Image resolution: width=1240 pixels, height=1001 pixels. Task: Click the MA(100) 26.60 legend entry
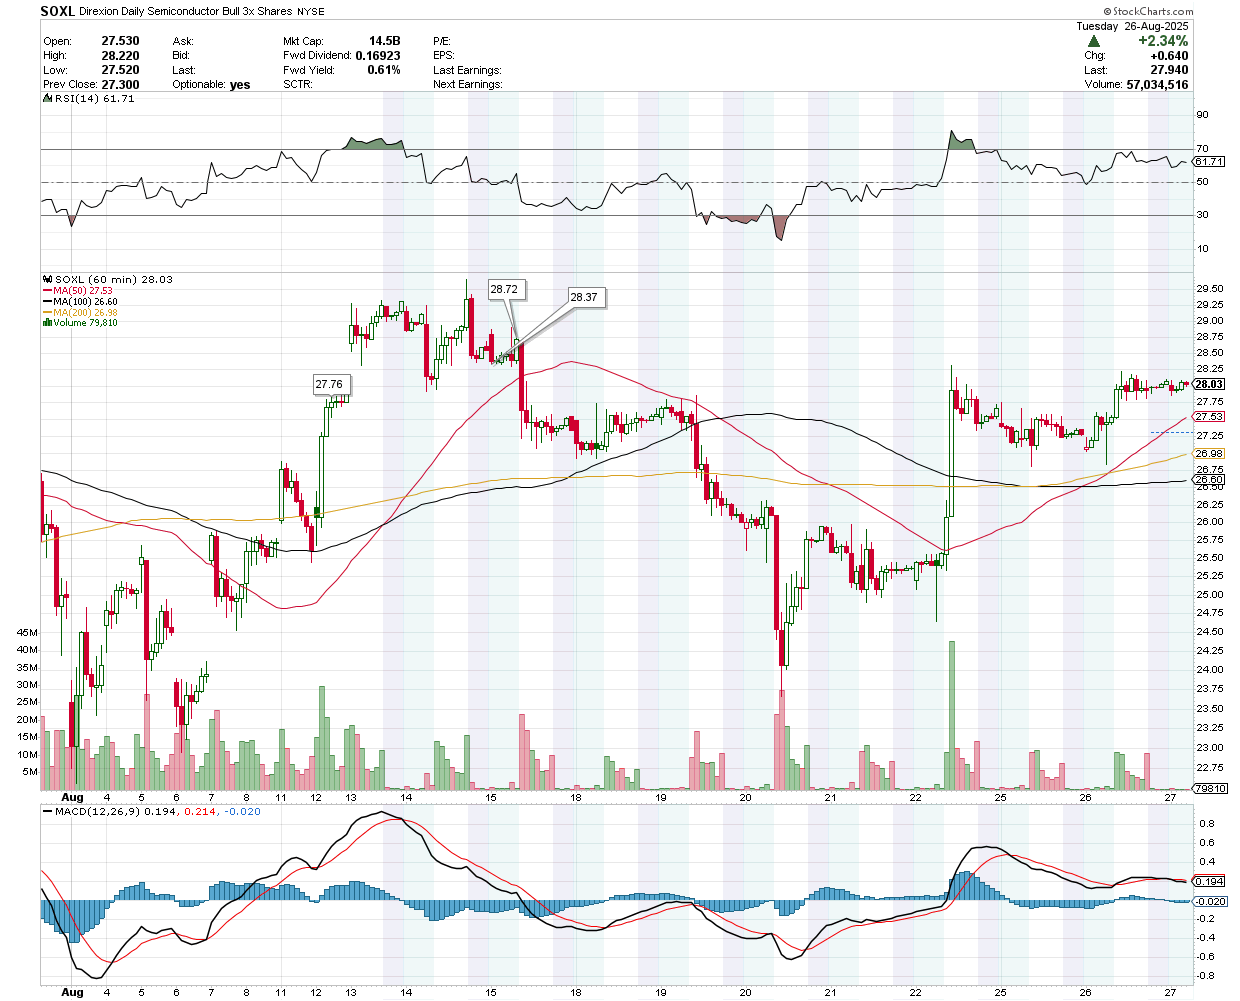(80, 302)
